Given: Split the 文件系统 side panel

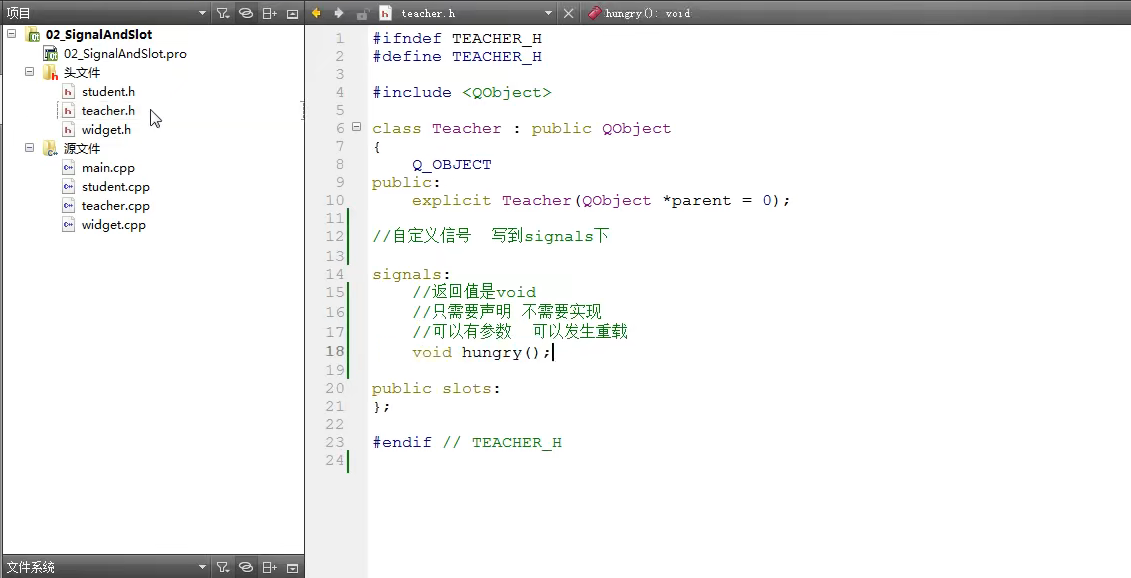Looking at the screenshot, I should [269, 567].
